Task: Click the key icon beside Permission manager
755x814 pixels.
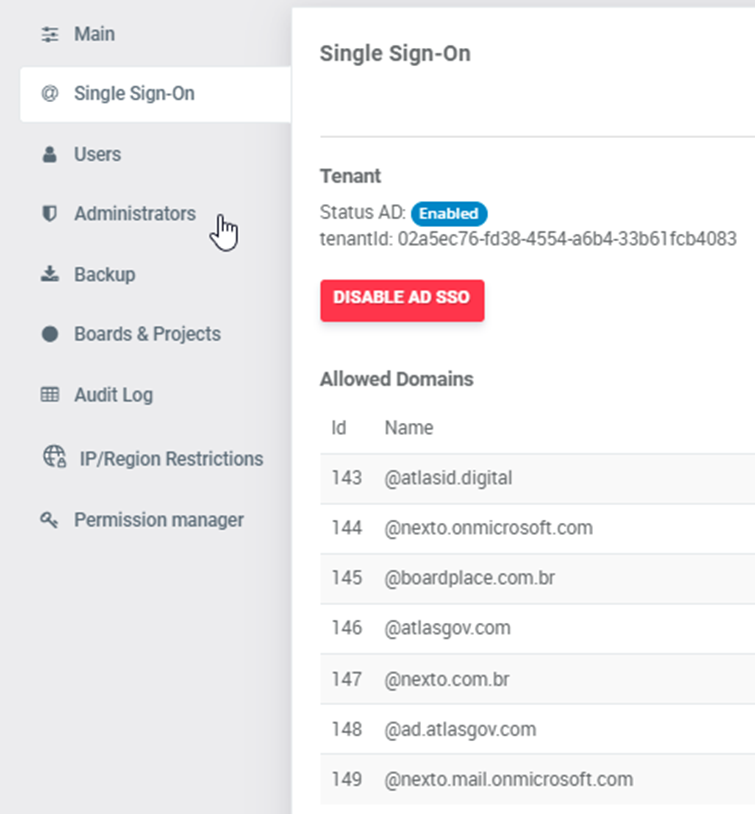Action: [49, 521]
